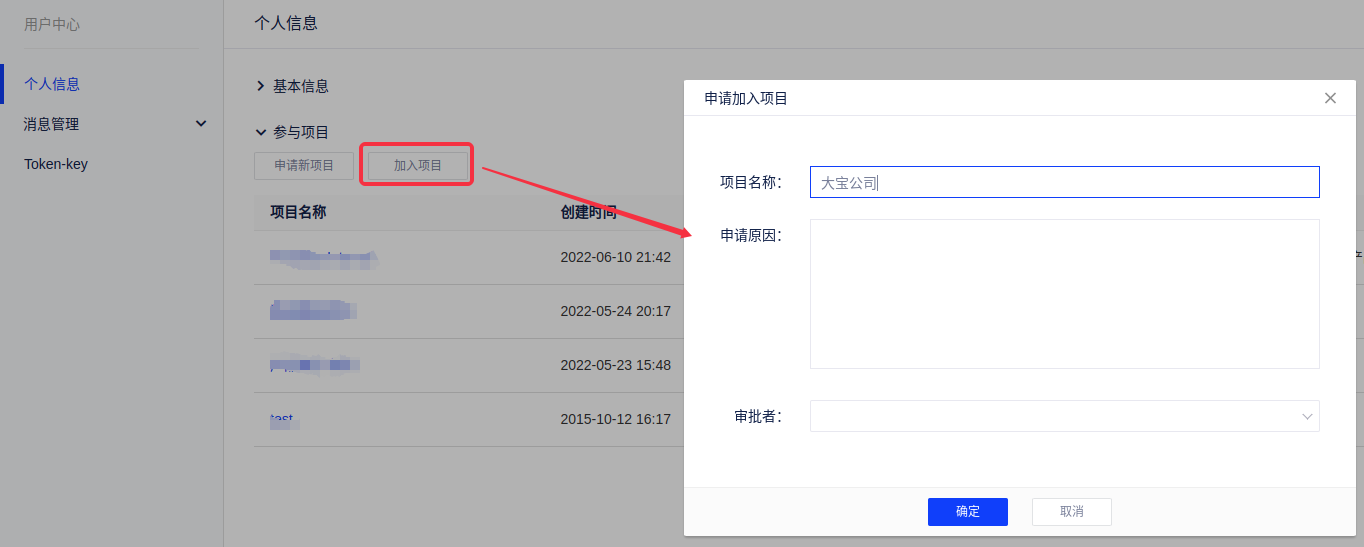This screenshot has height=547, width=1364.
Task: Expand the 基本信息 section
Action: [261, 86]
